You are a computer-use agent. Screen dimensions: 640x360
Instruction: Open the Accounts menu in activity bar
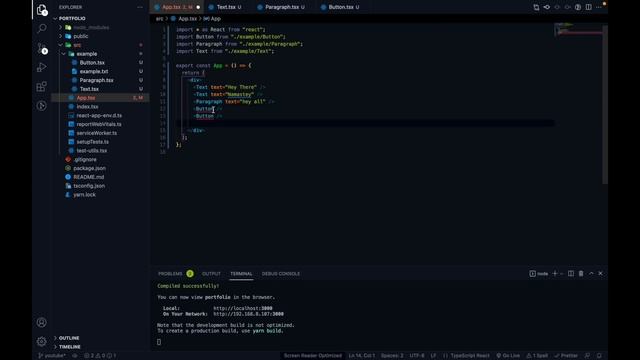tap(42, 322)
